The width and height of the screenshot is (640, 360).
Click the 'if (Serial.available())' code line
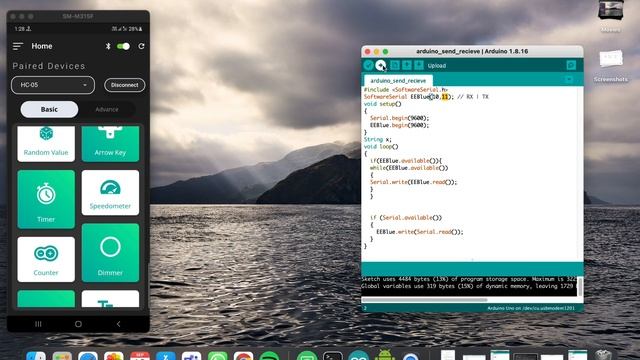406,218
